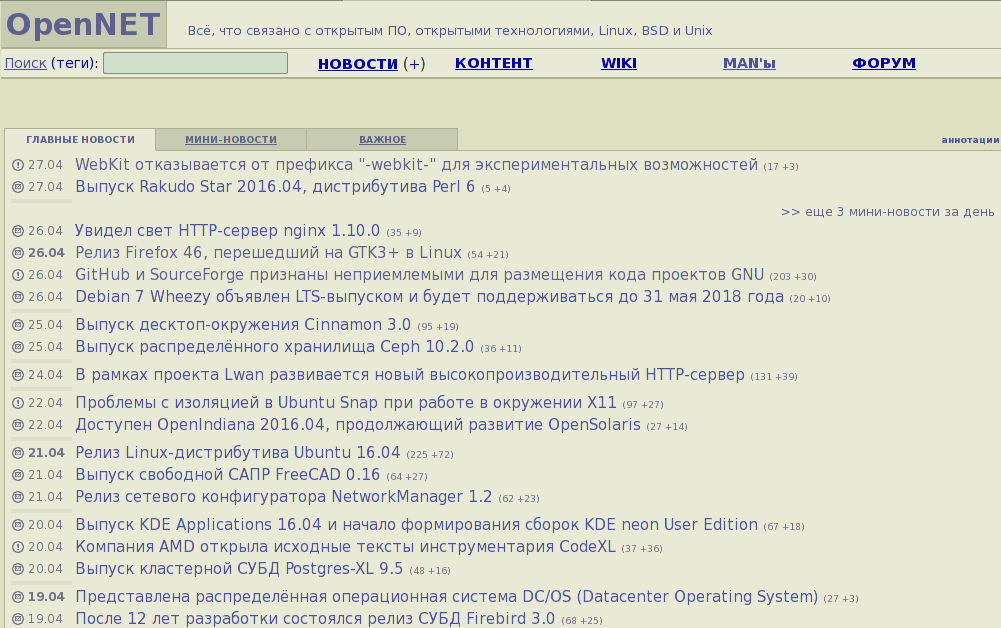This screenshot has width=1001, height=628.
Task: Click icon beside Postgres-XL 9.5 news
Action: [x=18, y=569]
